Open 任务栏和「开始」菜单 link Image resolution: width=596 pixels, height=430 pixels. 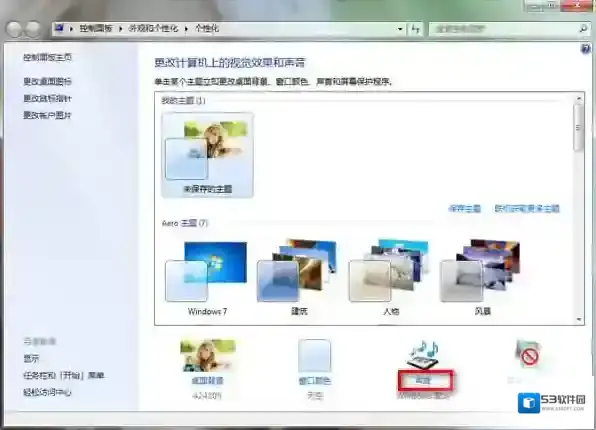tap(63, 375)
